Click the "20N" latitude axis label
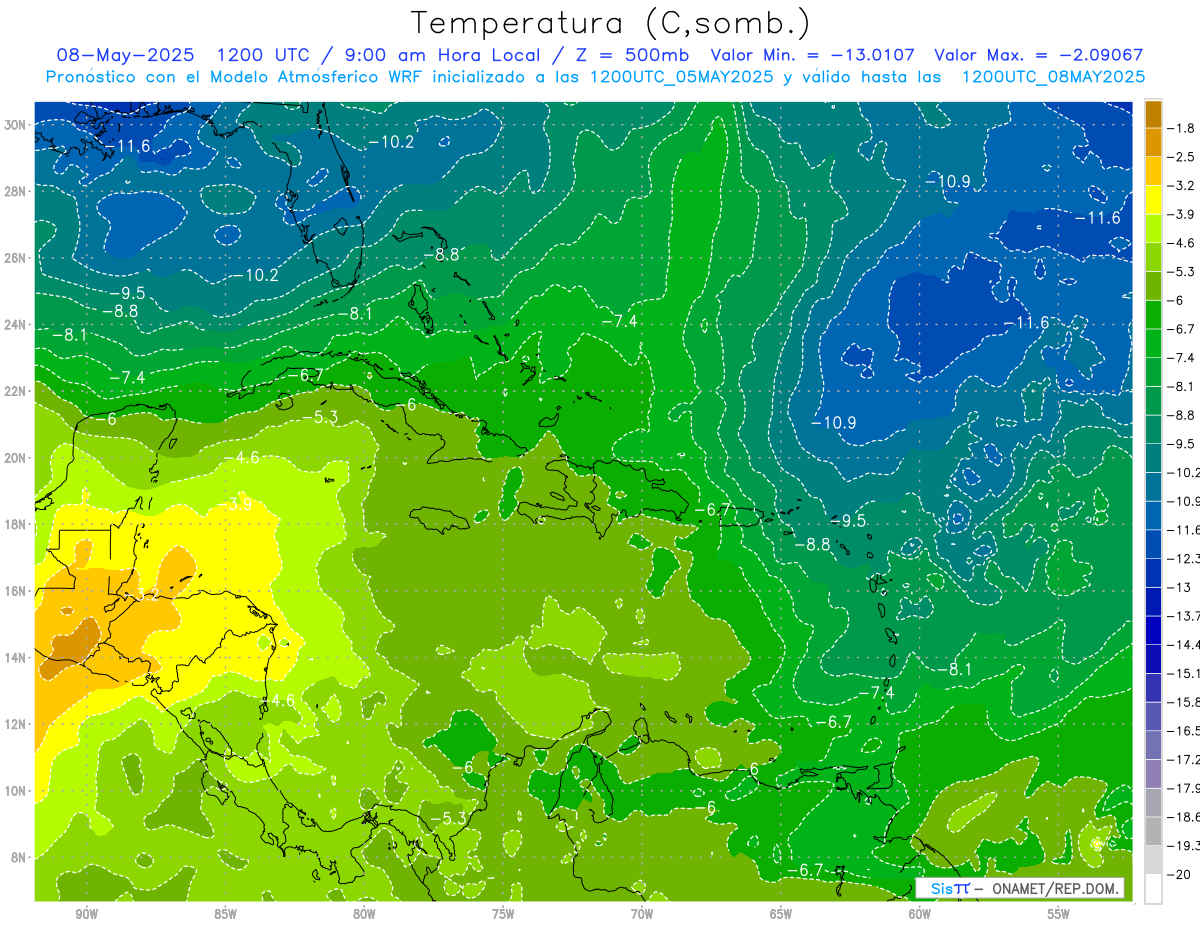The width and height of the screenshot is (1200, 927). [16, 458]
